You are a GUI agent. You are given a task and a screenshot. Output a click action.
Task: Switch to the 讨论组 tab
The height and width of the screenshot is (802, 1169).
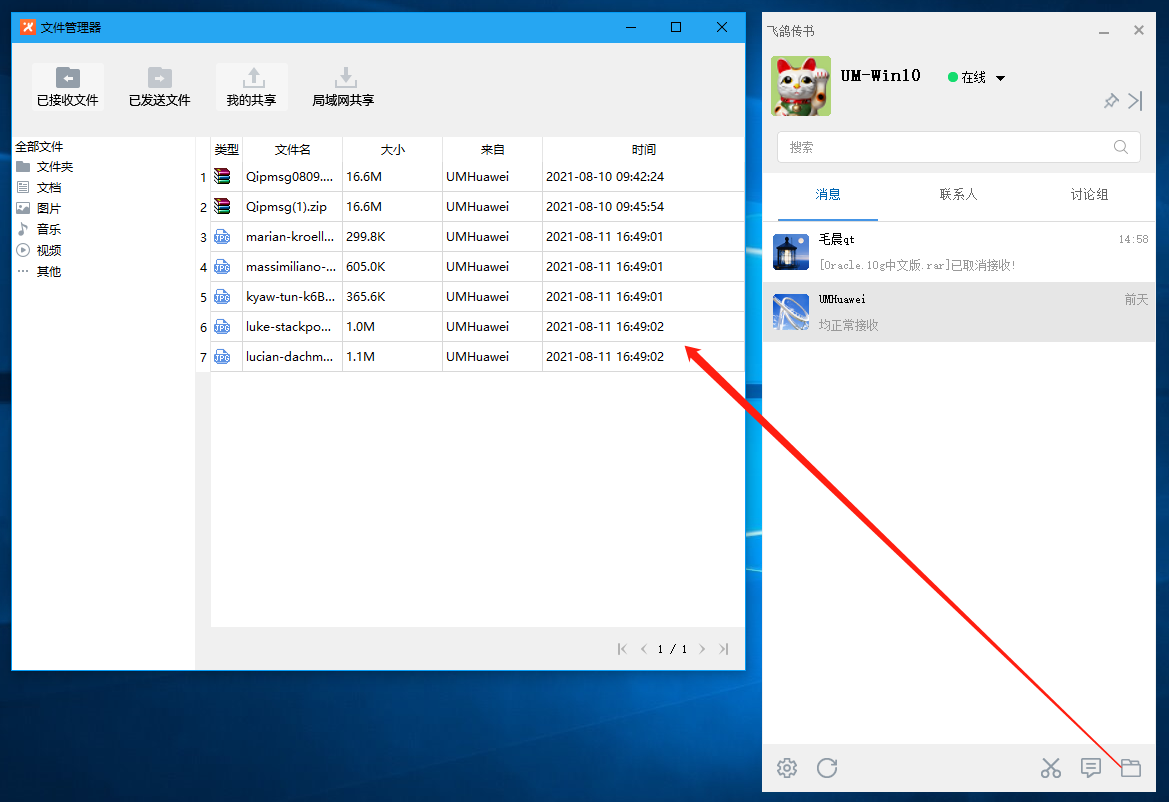click(x=1089, y=194)
